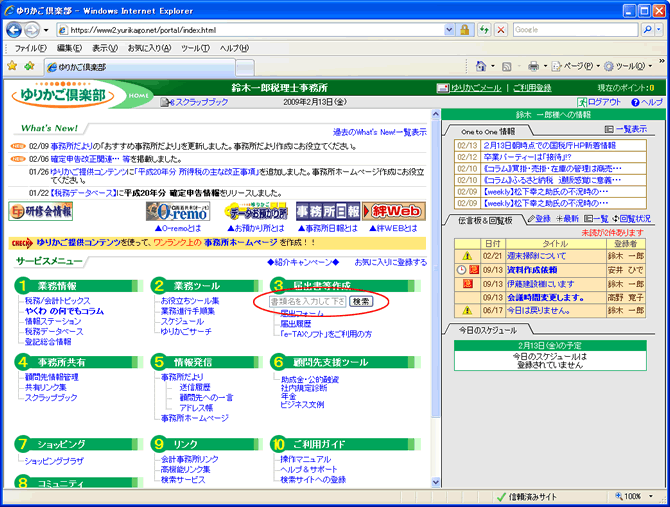The width and height of the screenshot is (670, 507).
Task: Click the データお預かり所 banner
Action: coord(256,211)
